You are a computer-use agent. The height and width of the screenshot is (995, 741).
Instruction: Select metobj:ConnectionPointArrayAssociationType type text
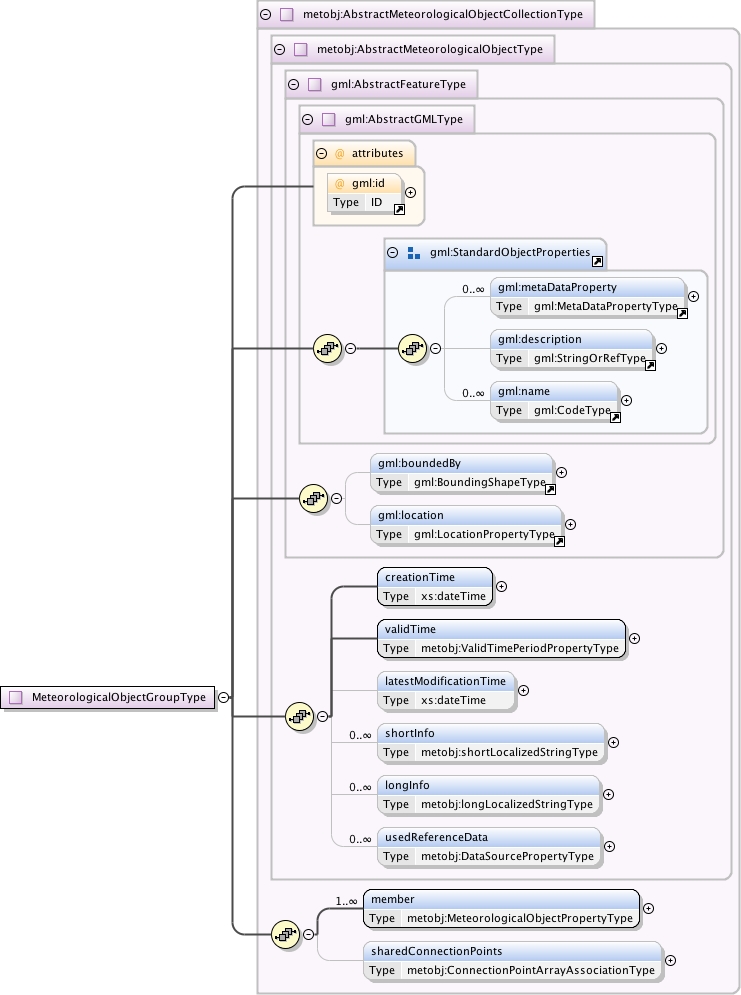[x=531, y=970]
